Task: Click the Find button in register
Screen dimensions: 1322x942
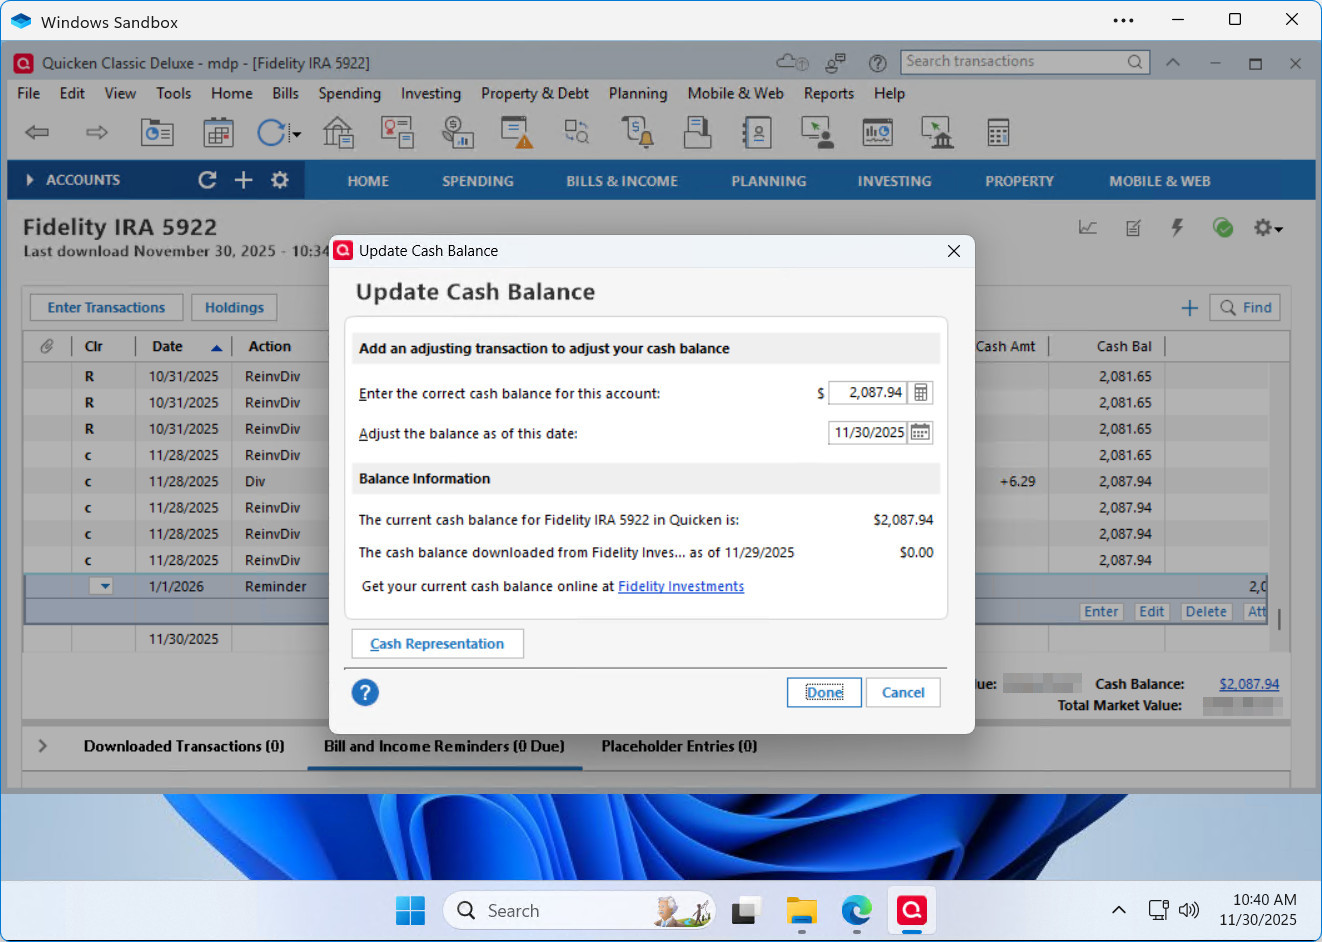Action: pos(1245,308)
